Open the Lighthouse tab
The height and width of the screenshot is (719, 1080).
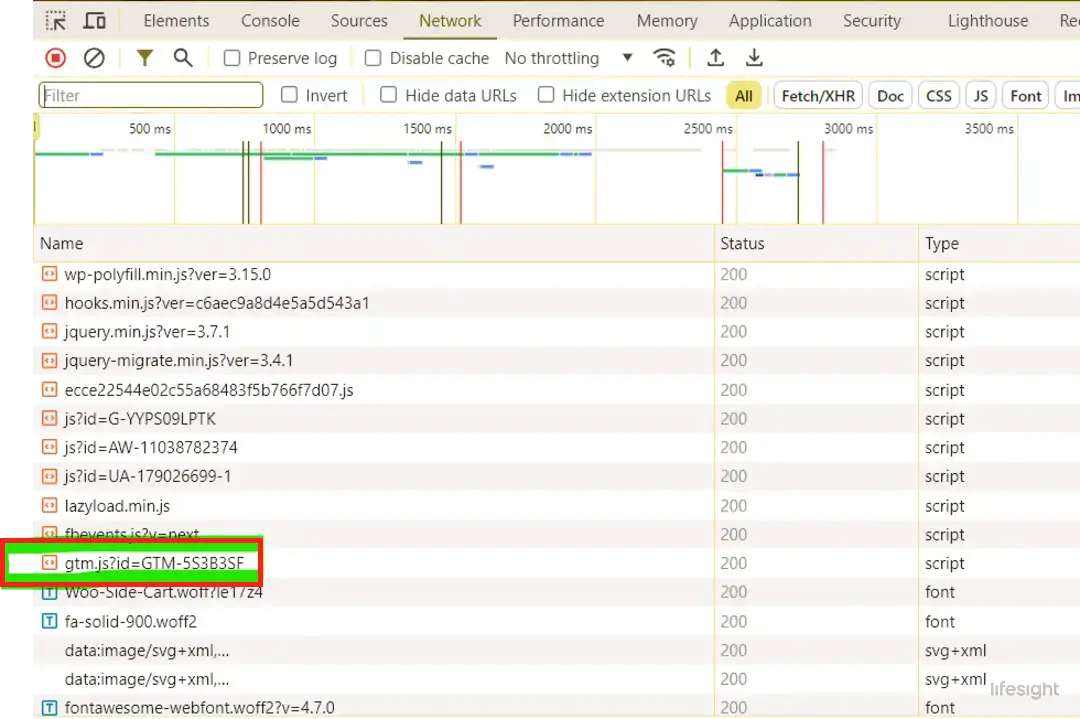tap(988, 21)
